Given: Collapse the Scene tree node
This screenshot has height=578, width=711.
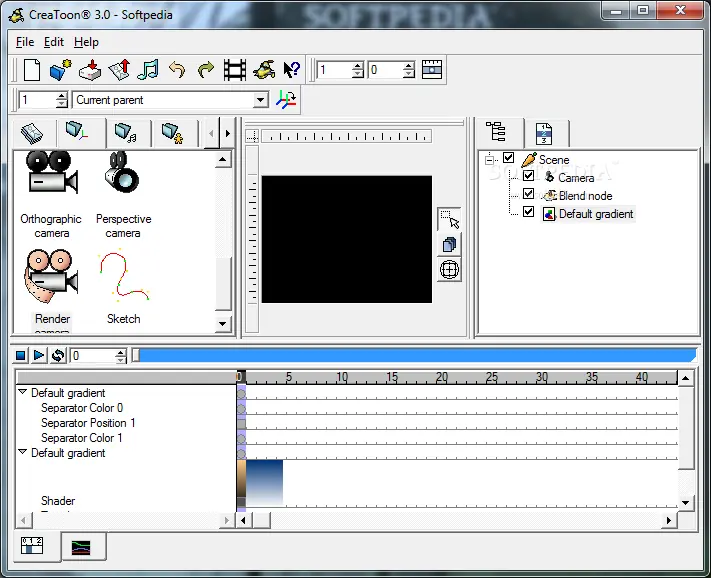Looking at the screenshot, I should tap(489, 160).
